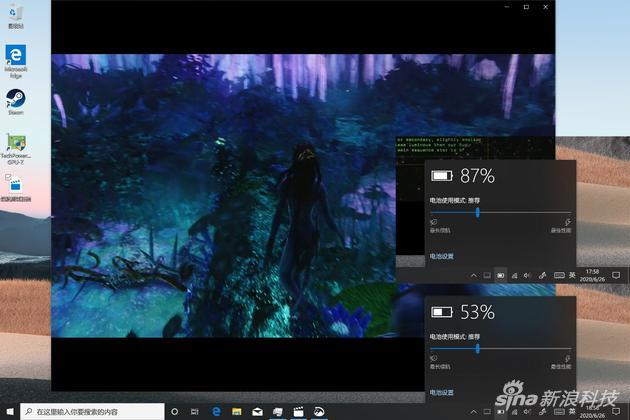Image resolution: width=630 pixels, height=420 pixels.
Task: Open volume tray icon under 87% flyout
Action: pyautogui.click(x=528, y=276)
